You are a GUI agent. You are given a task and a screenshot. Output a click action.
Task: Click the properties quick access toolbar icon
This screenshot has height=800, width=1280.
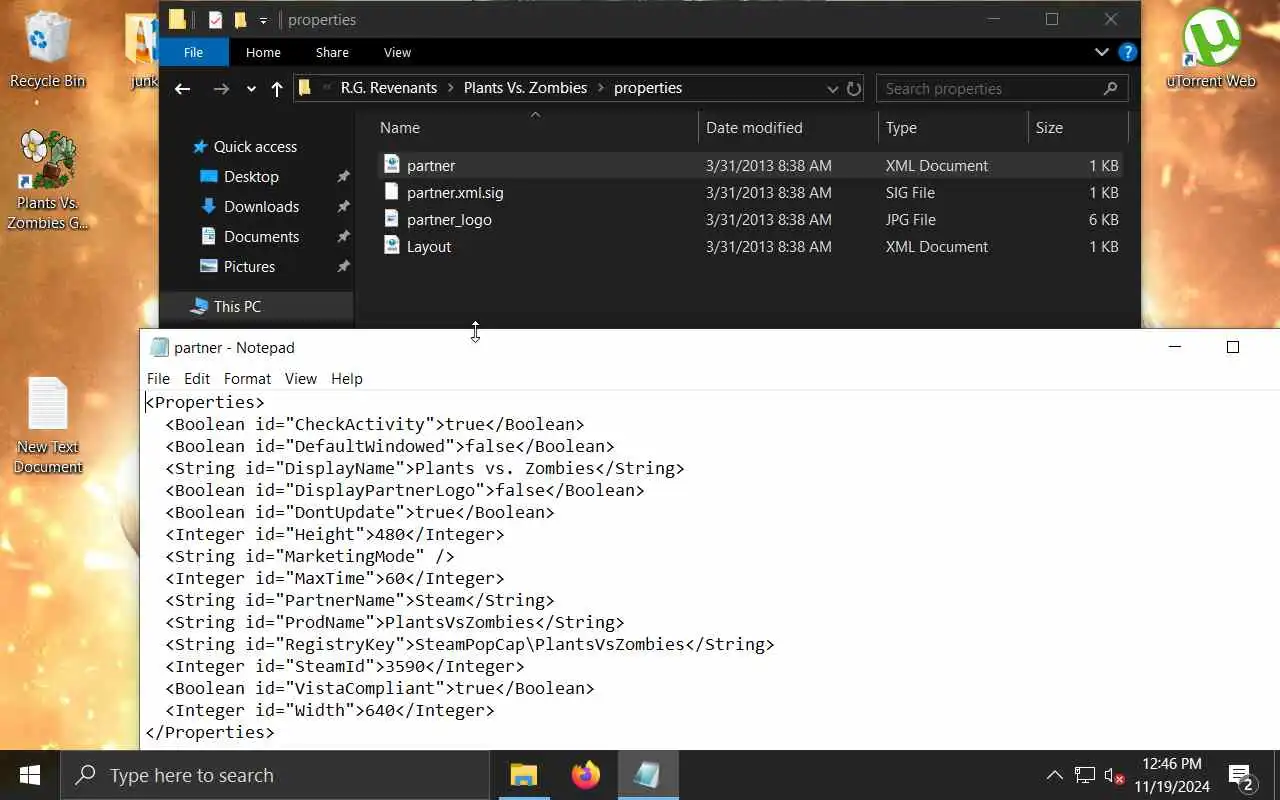click(215, 19)
